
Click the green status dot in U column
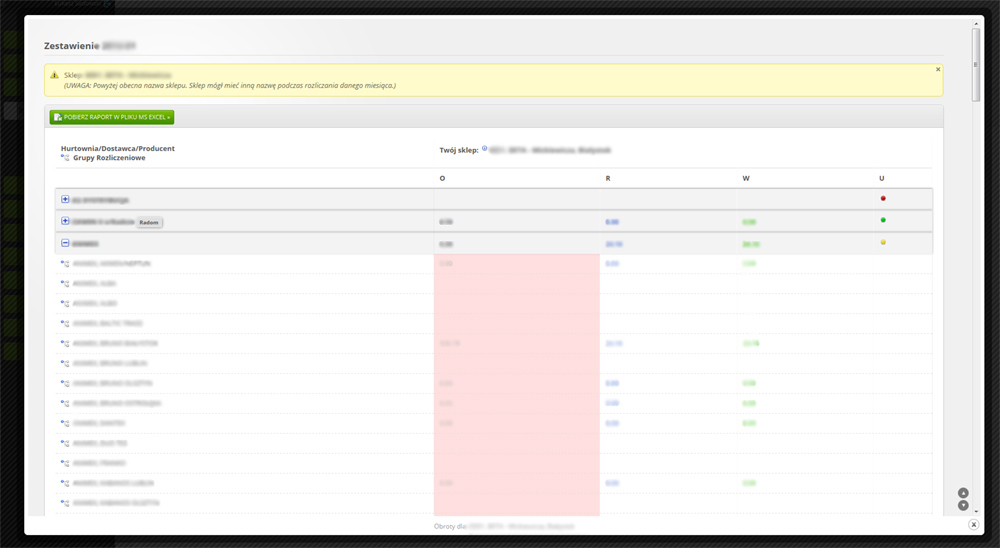[x=882, y=220]
